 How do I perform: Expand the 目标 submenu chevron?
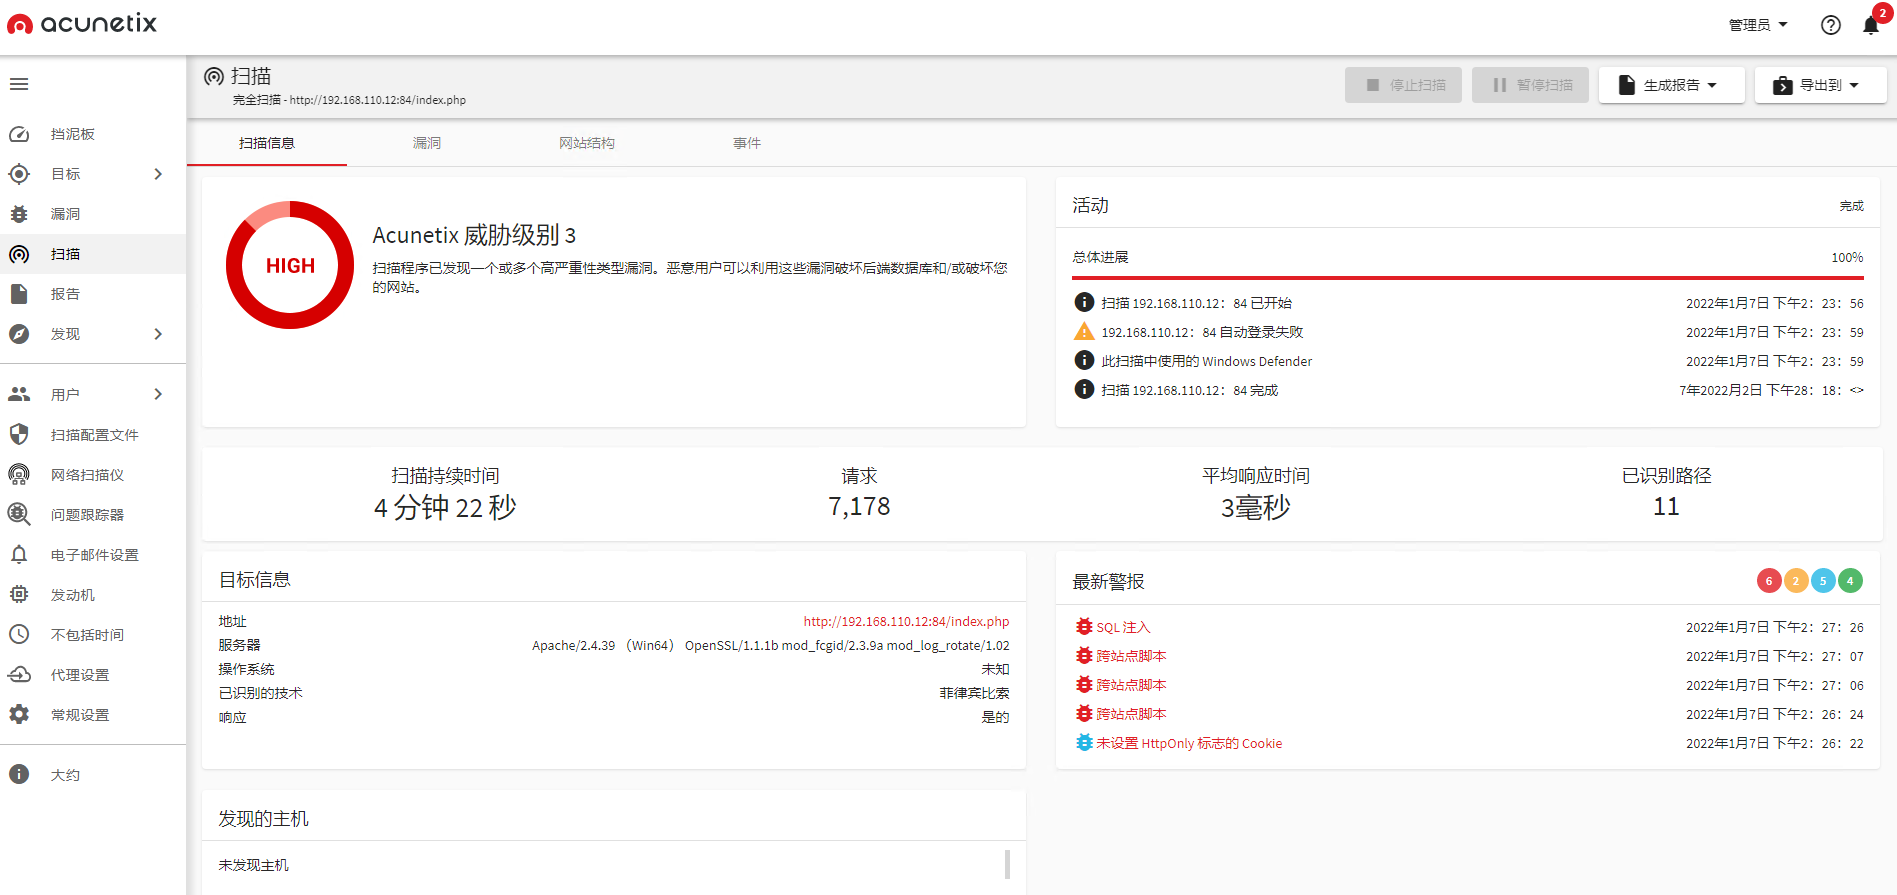[x=158, y=174]
